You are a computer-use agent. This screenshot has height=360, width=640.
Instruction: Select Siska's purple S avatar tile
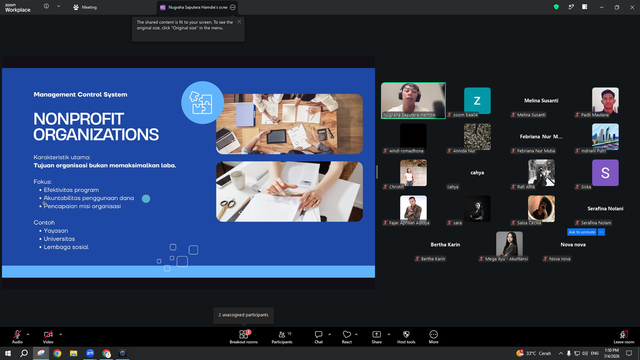pos(605,173)
